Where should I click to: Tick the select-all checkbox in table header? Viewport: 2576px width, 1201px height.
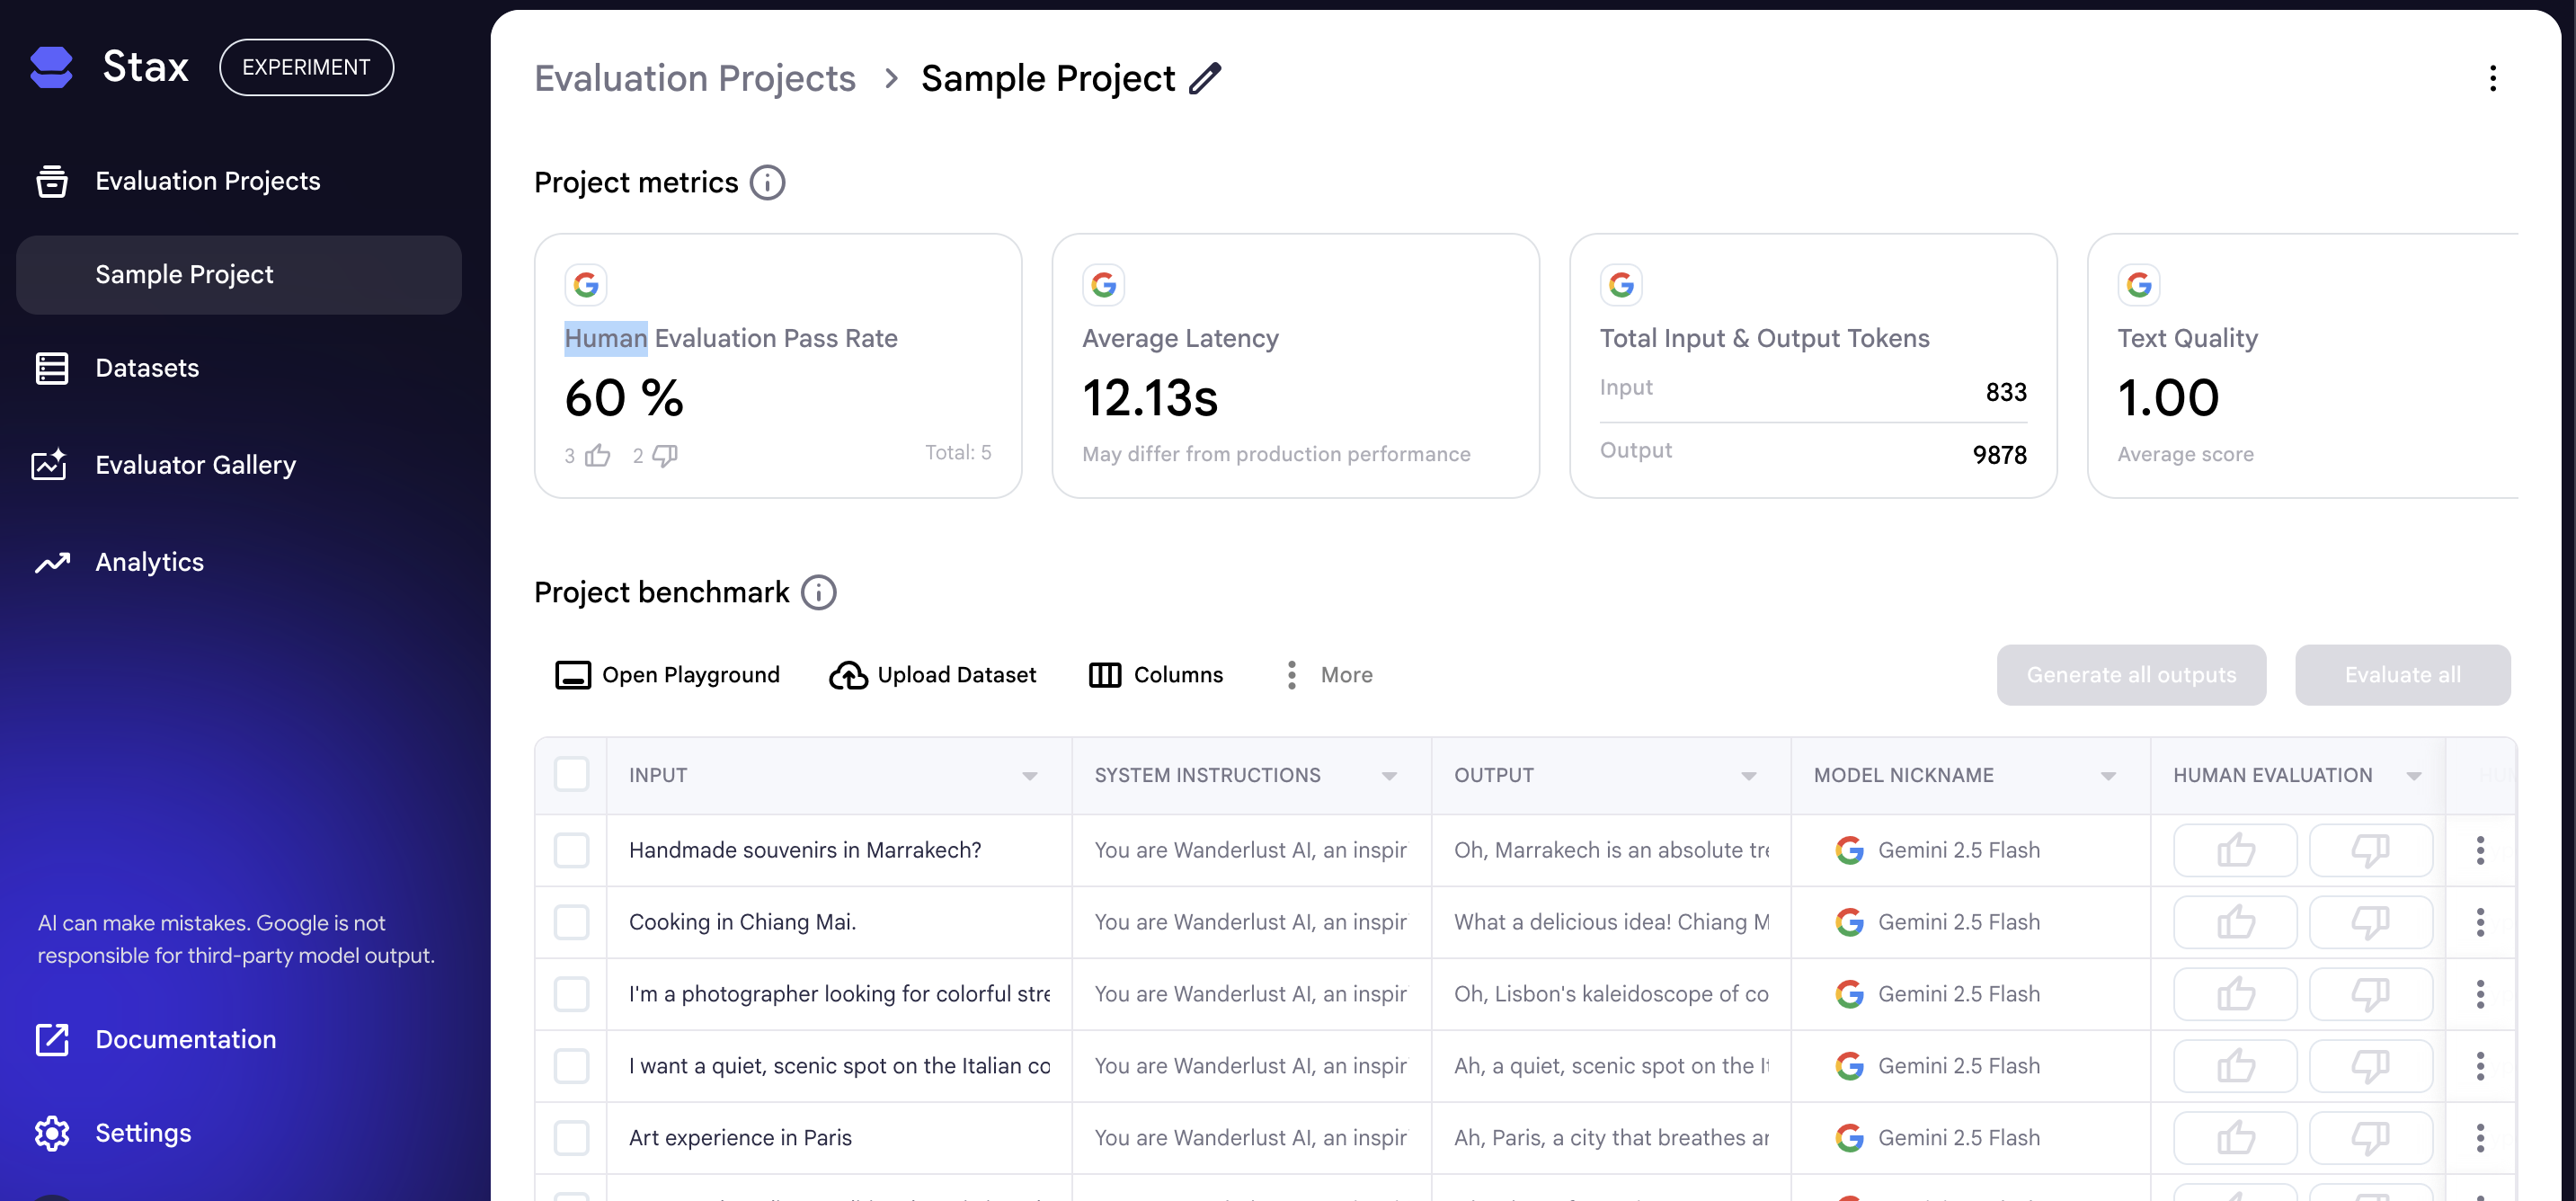click(x=571, y=775)
